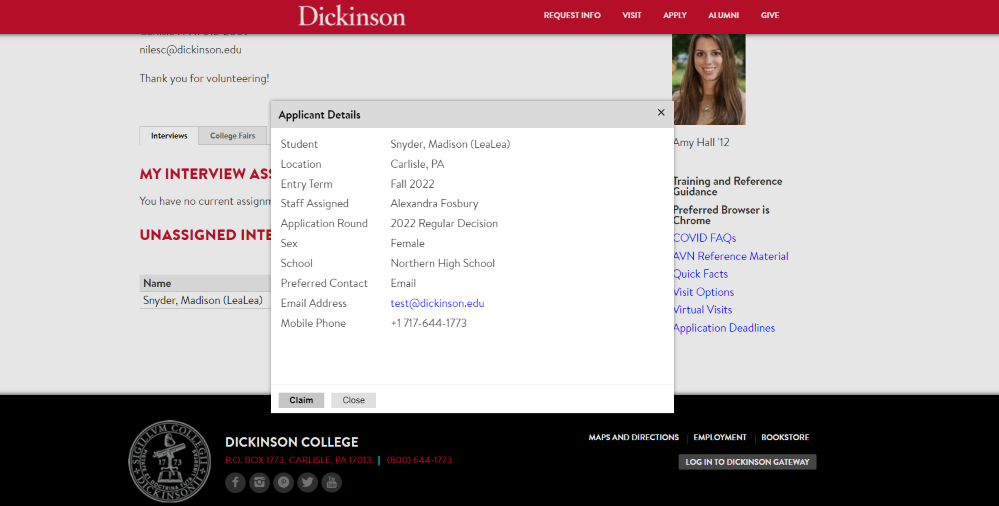Open the Apply menu item
The height and width of the screenshot is (506, 999).
[675, 16]
